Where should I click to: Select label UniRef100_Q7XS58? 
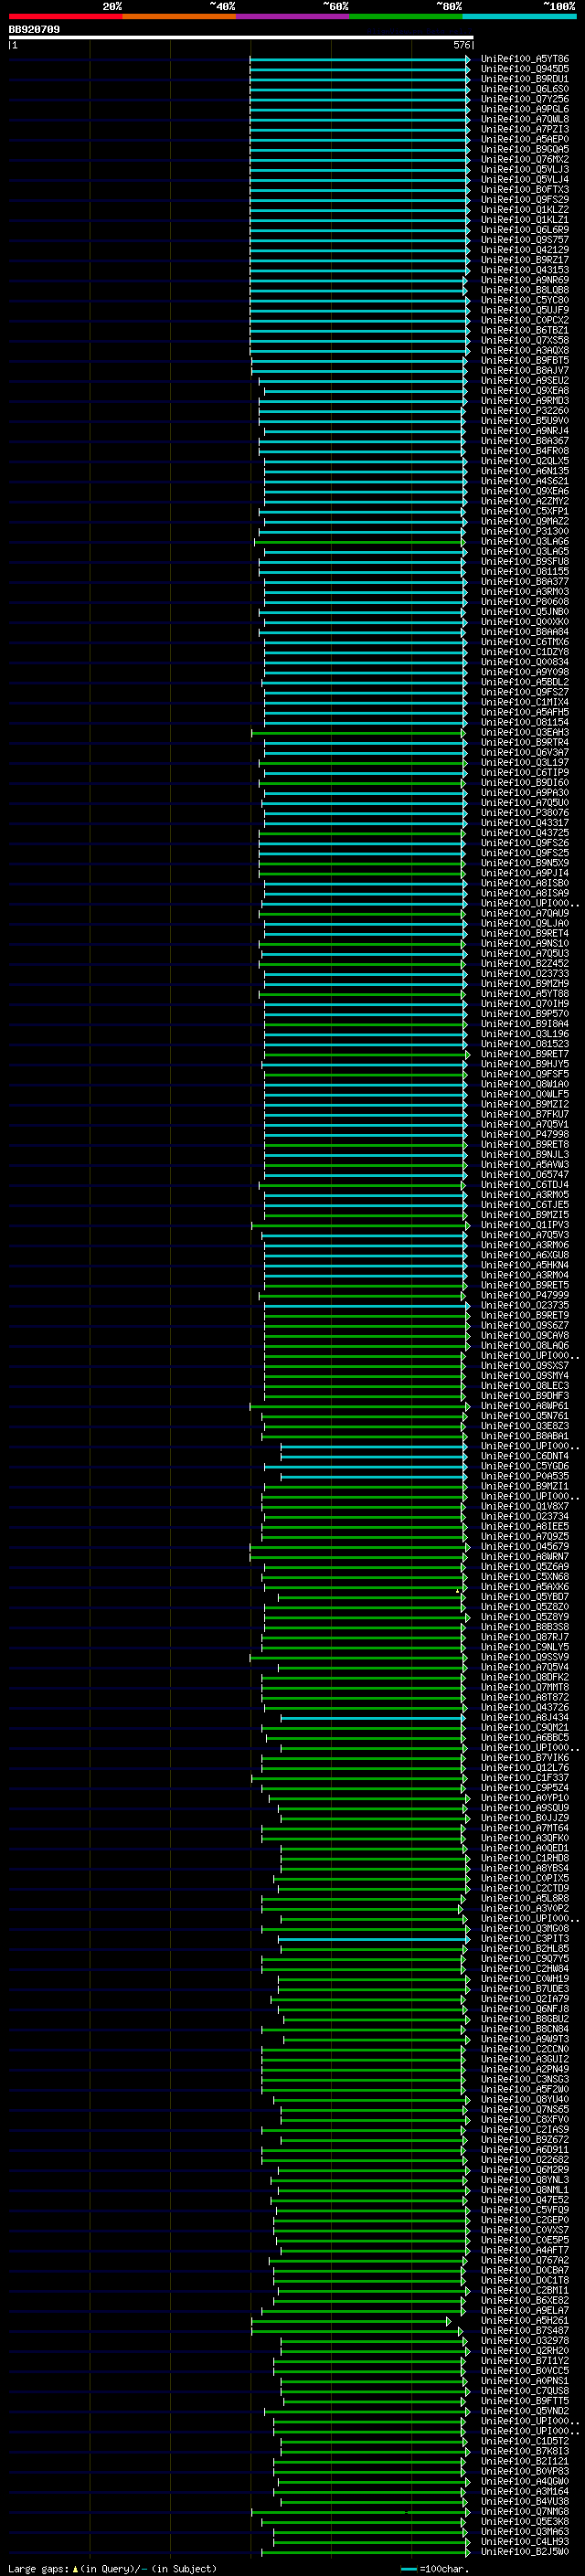524,340
